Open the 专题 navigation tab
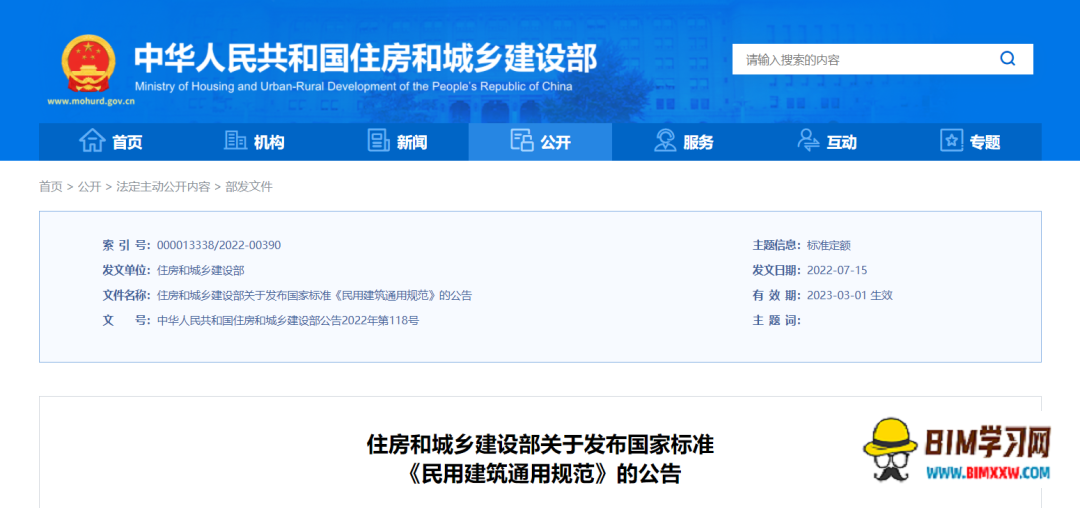This screenshot has width=1080, height=508. 984,142
